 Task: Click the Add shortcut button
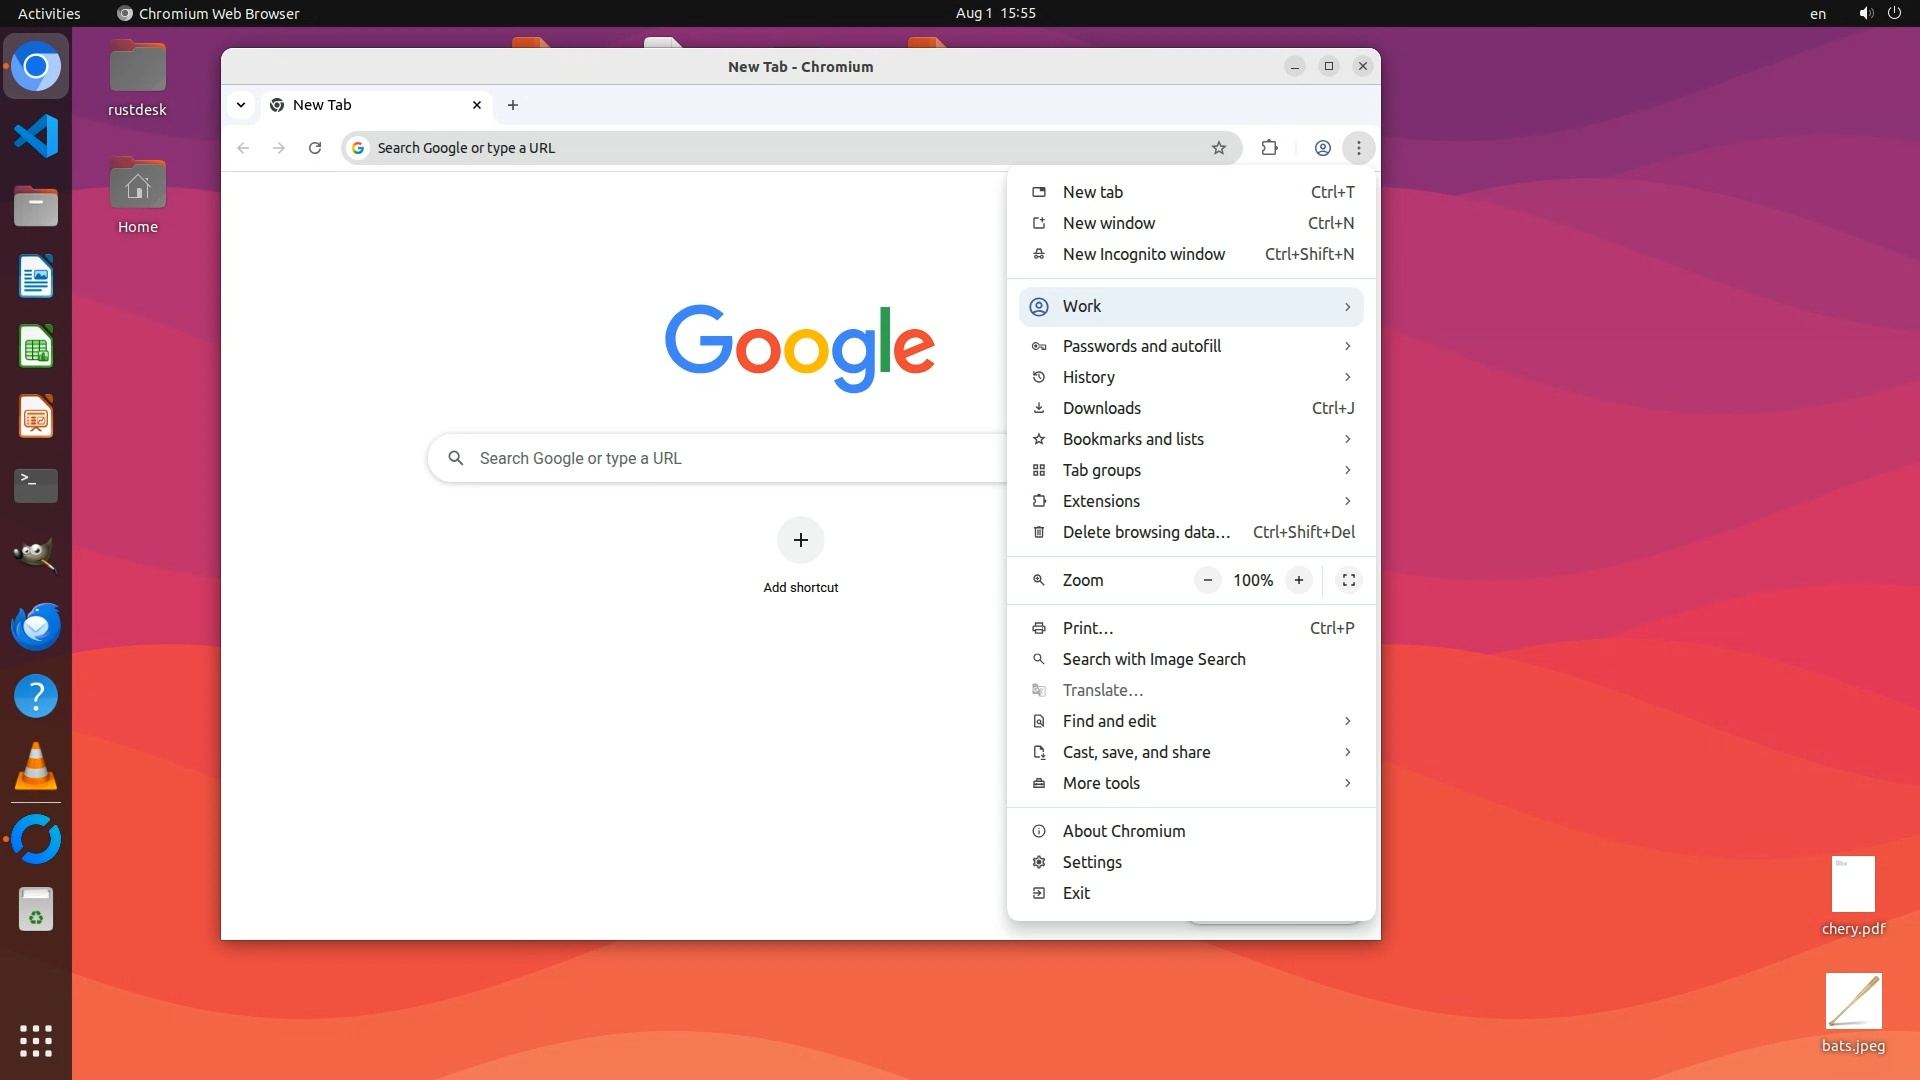(x=800, y=541)
